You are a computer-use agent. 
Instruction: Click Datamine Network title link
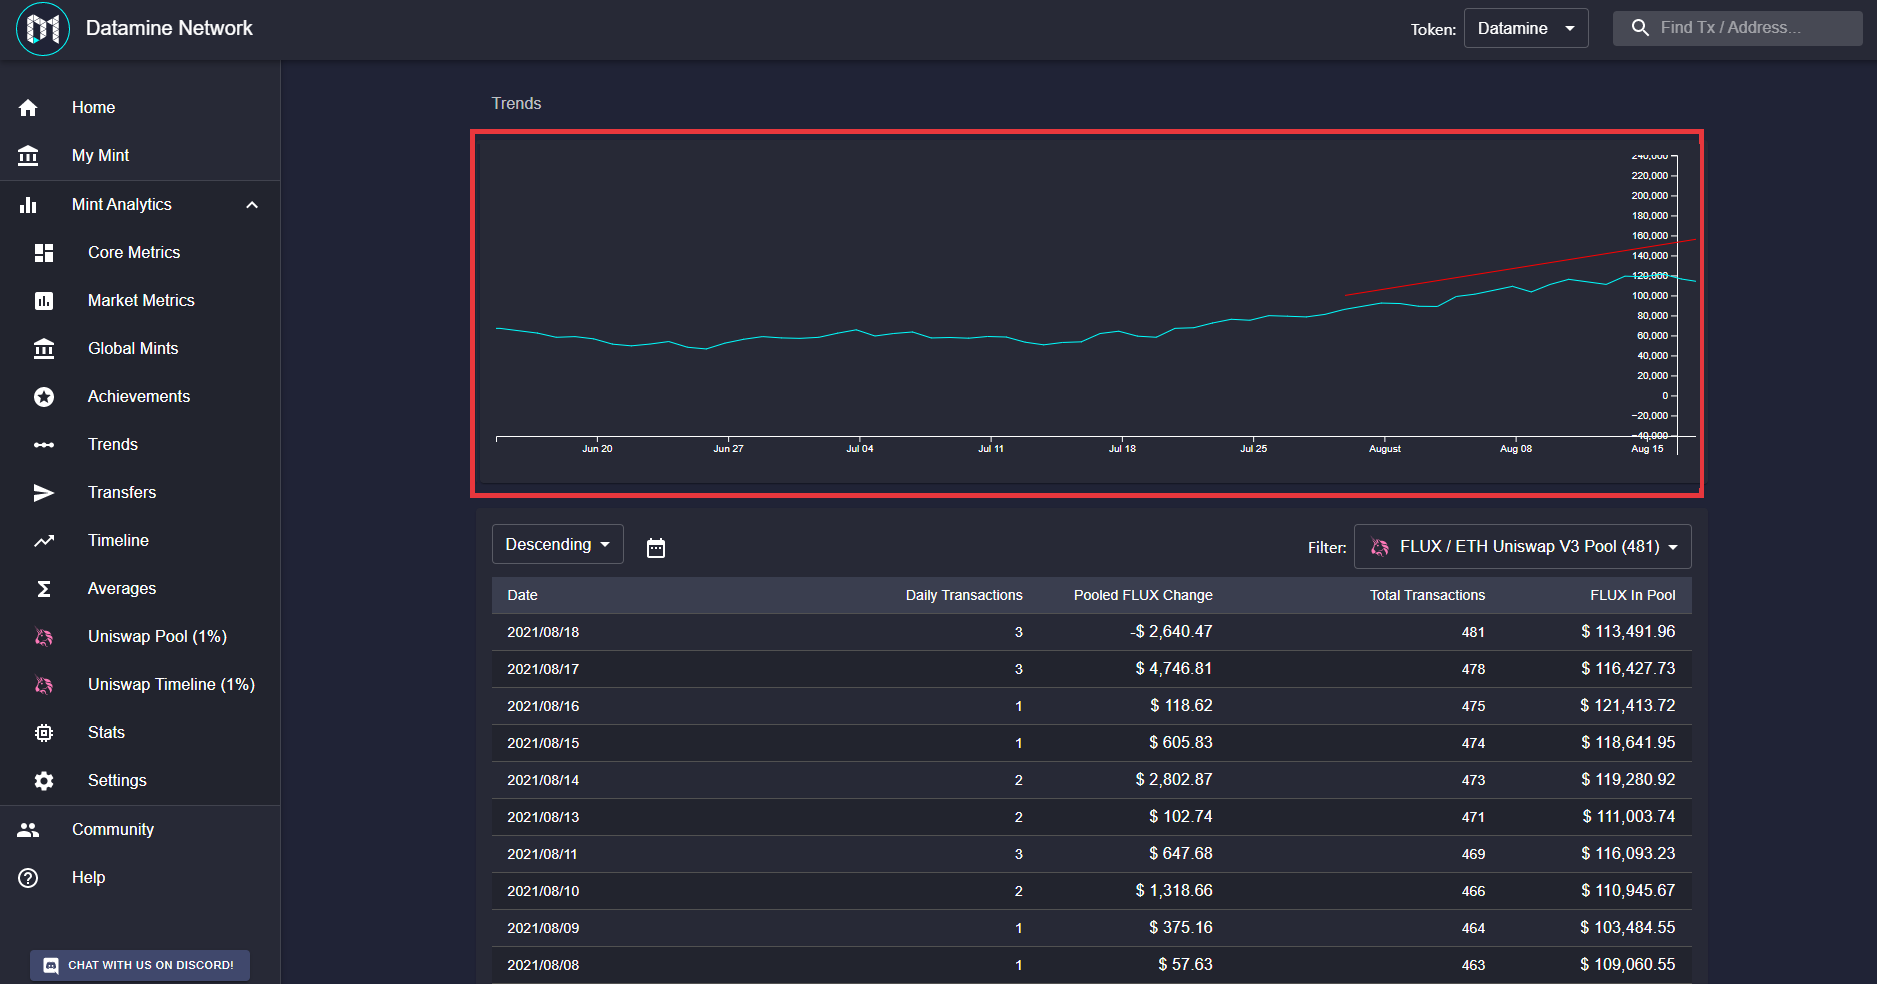tap(169, 28)
